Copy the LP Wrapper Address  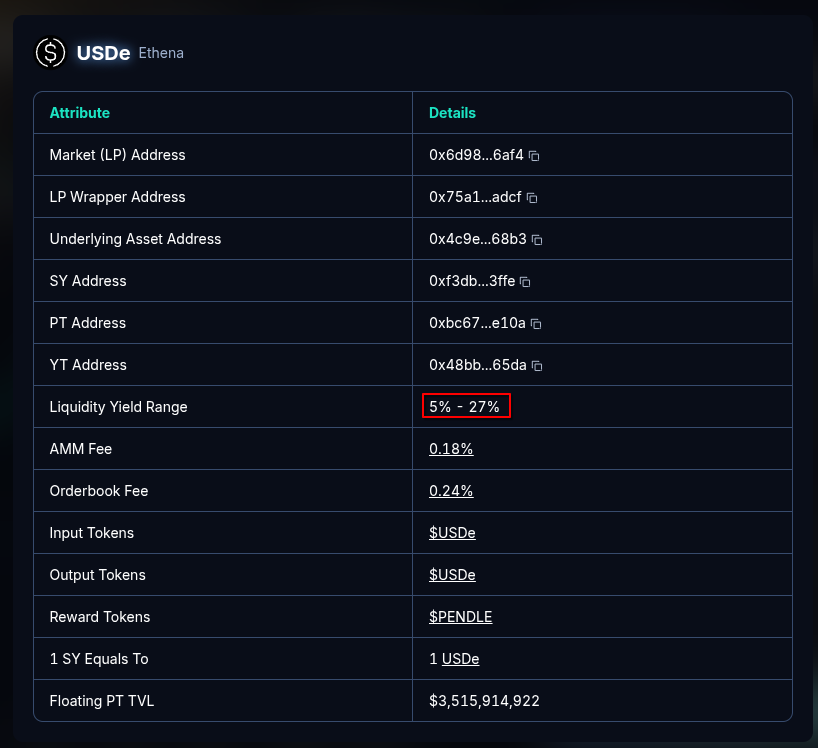[x=532, y=198]
